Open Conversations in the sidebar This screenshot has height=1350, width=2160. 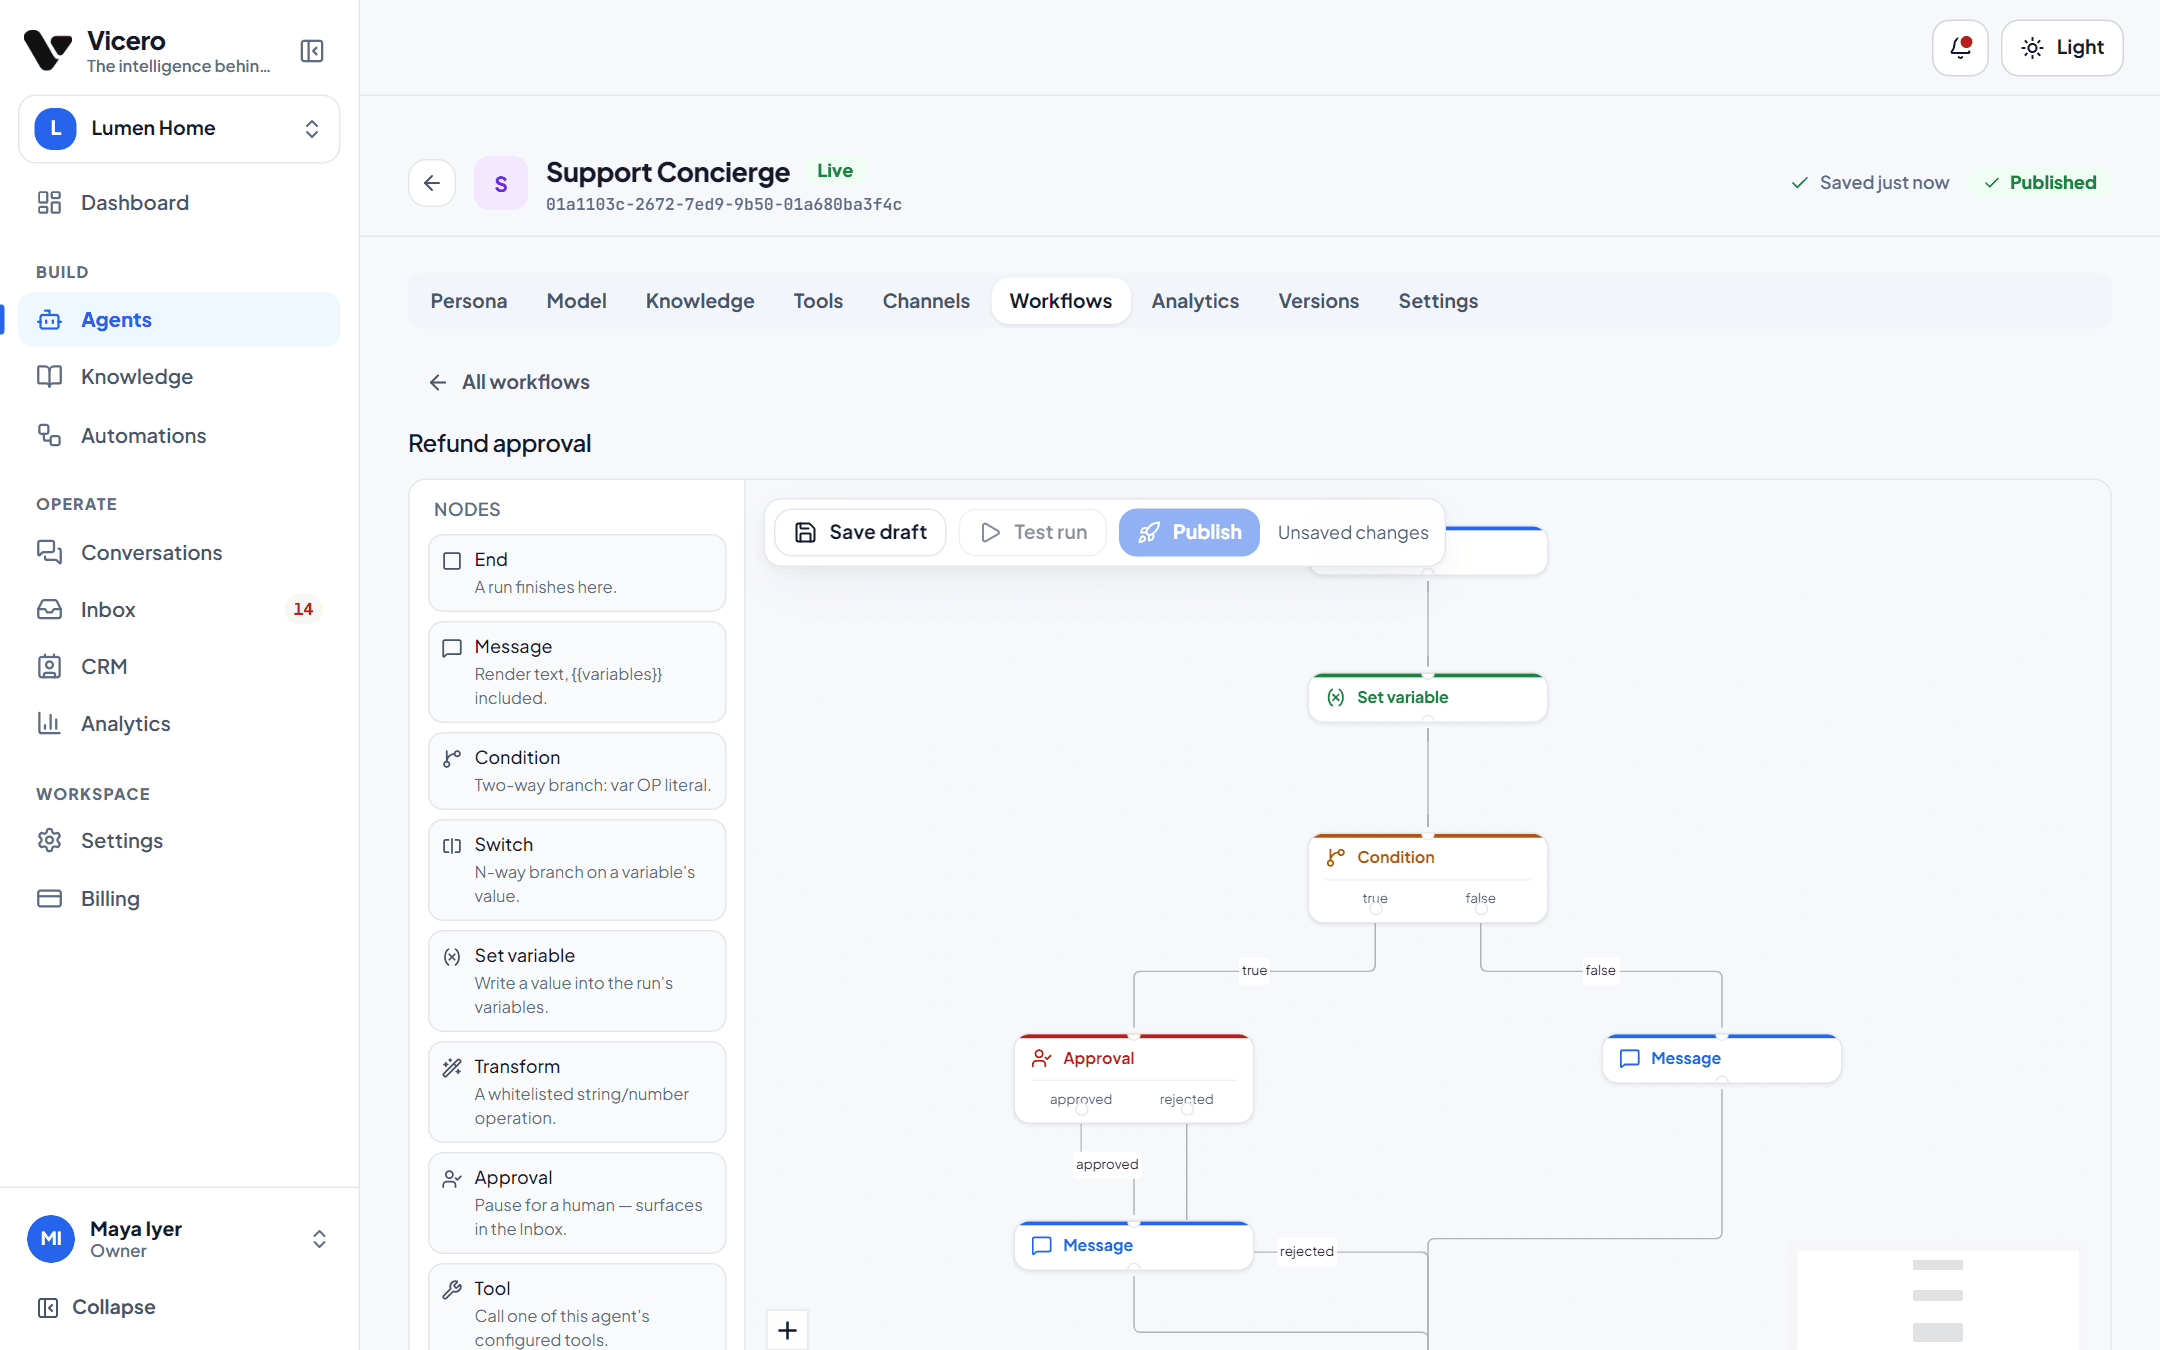pos(179,553)
